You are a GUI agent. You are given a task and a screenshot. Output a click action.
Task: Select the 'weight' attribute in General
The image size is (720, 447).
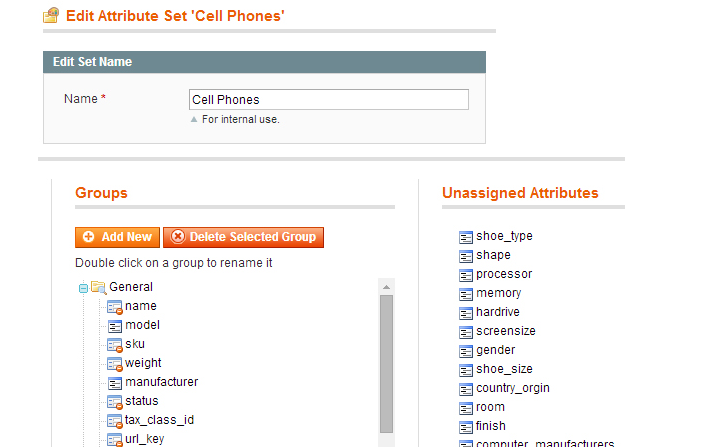[143, 363]
